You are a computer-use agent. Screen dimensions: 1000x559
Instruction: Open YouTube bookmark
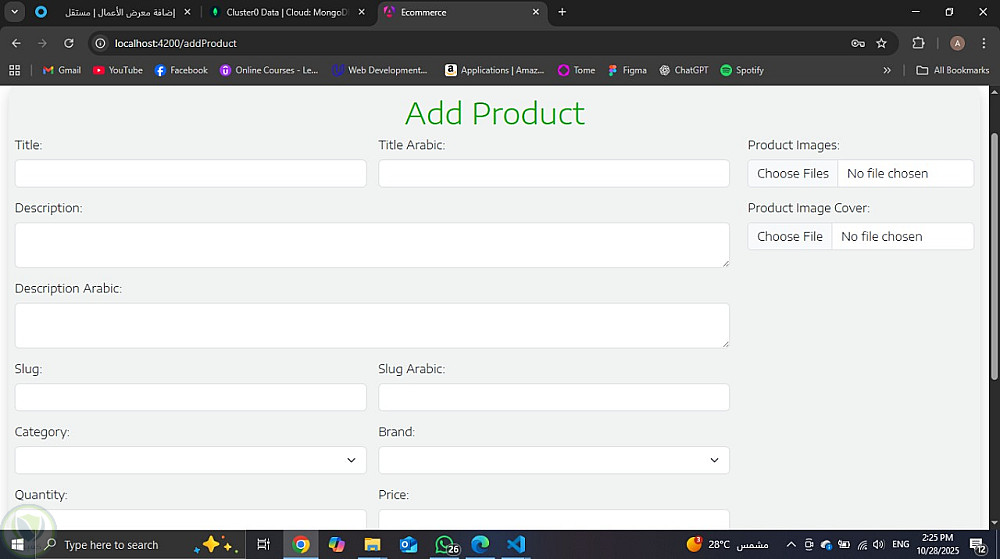[118, 70]
